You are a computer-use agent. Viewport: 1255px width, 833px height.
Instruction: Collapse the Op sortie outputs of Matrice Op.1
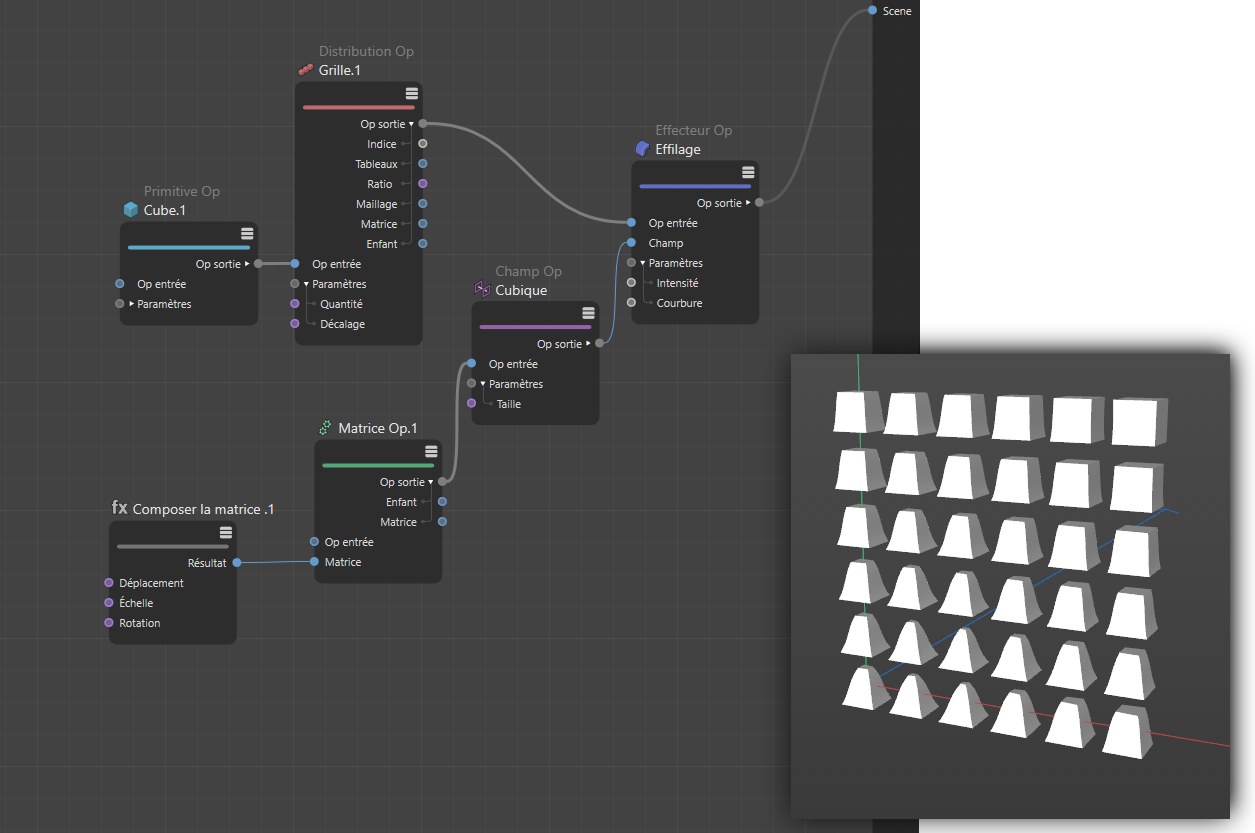coord(431,482)
